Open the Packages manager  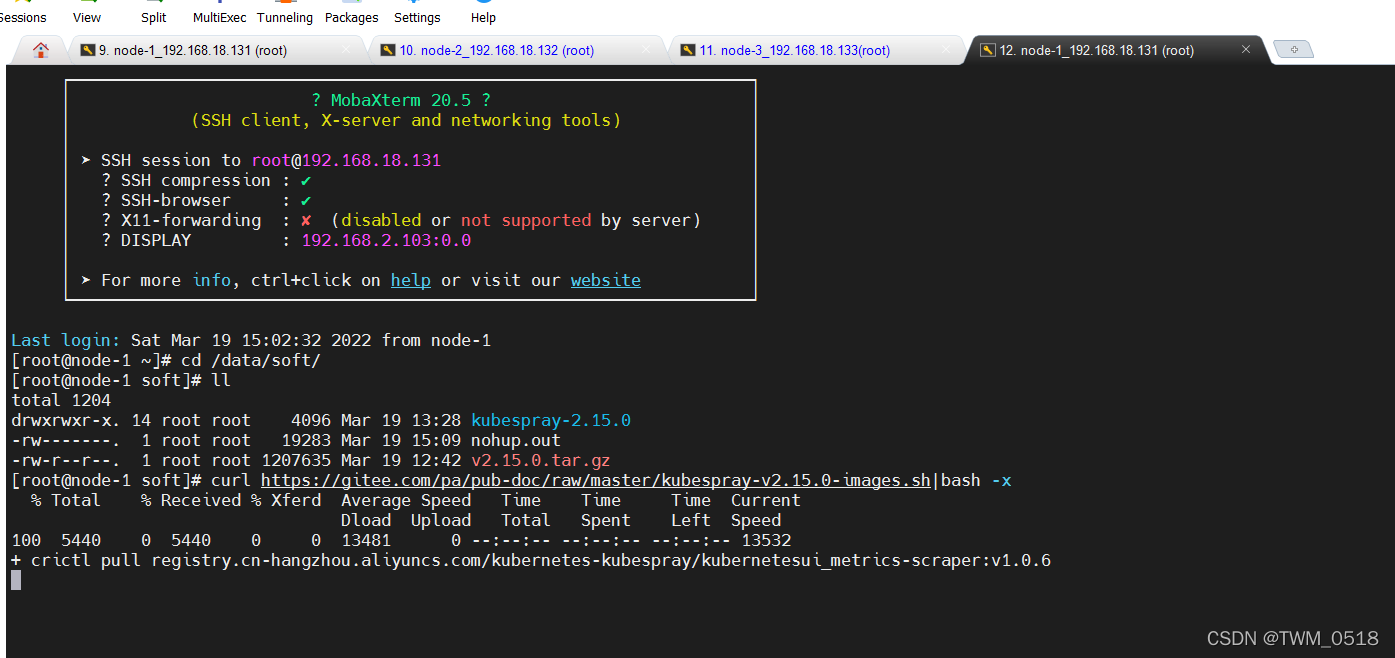[x=352, y=17]
